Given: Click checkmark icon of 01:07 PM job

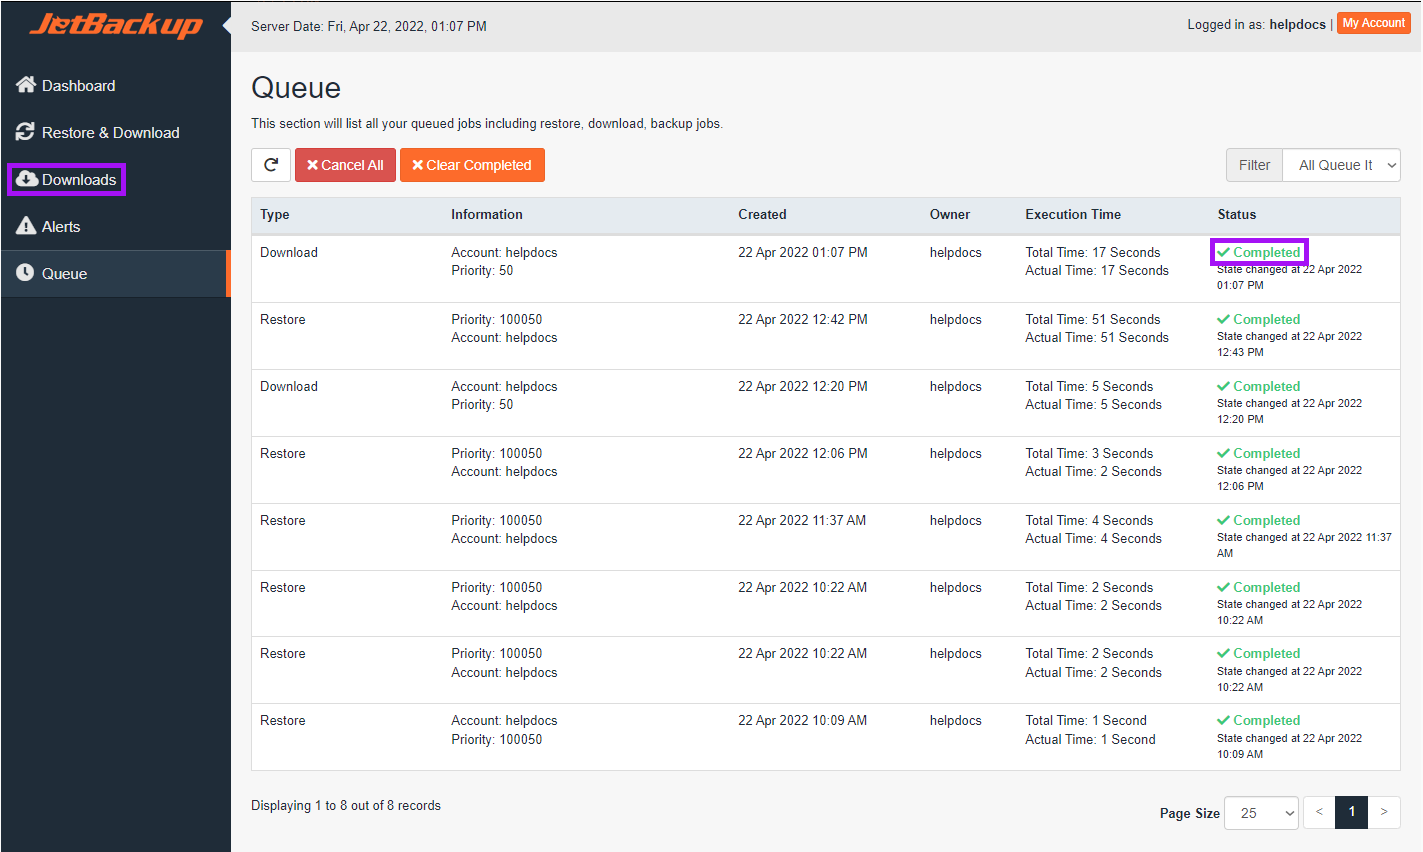Looking at the screenshot, I should [1223, 252].
